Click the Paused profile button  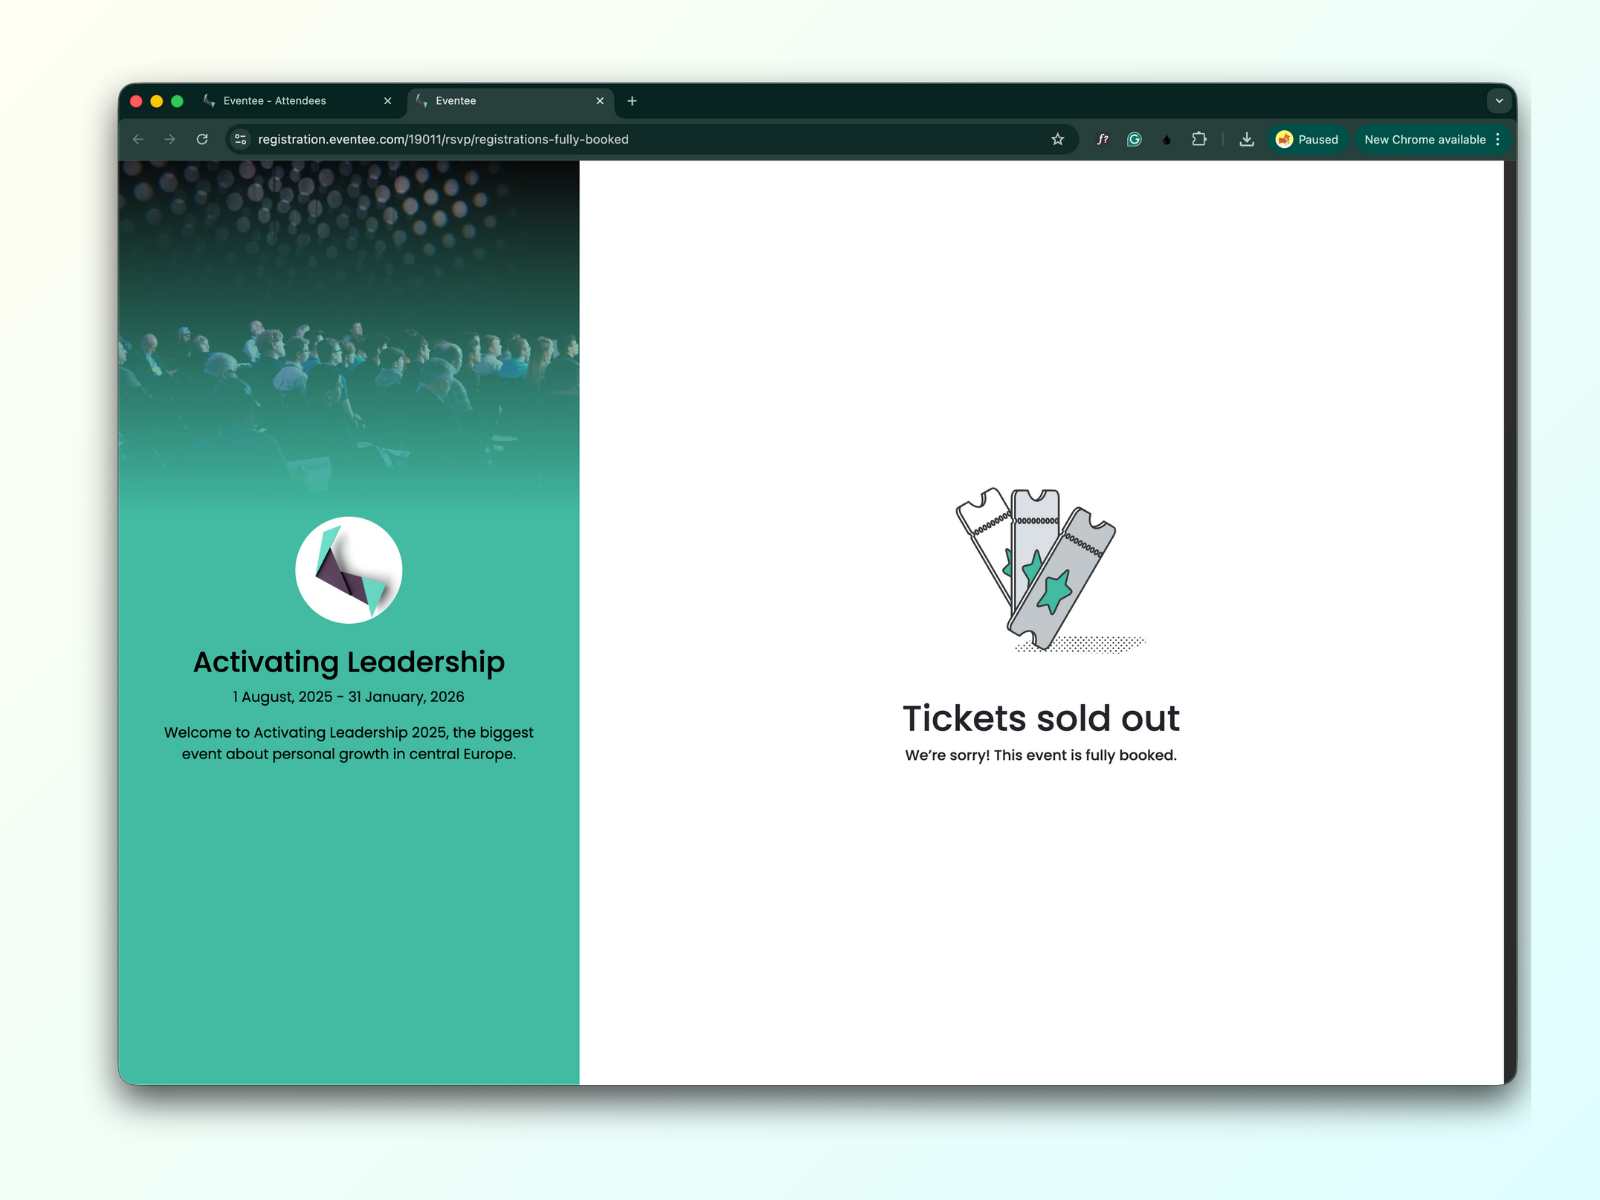pyautogui.click(x=1307, y=140)
